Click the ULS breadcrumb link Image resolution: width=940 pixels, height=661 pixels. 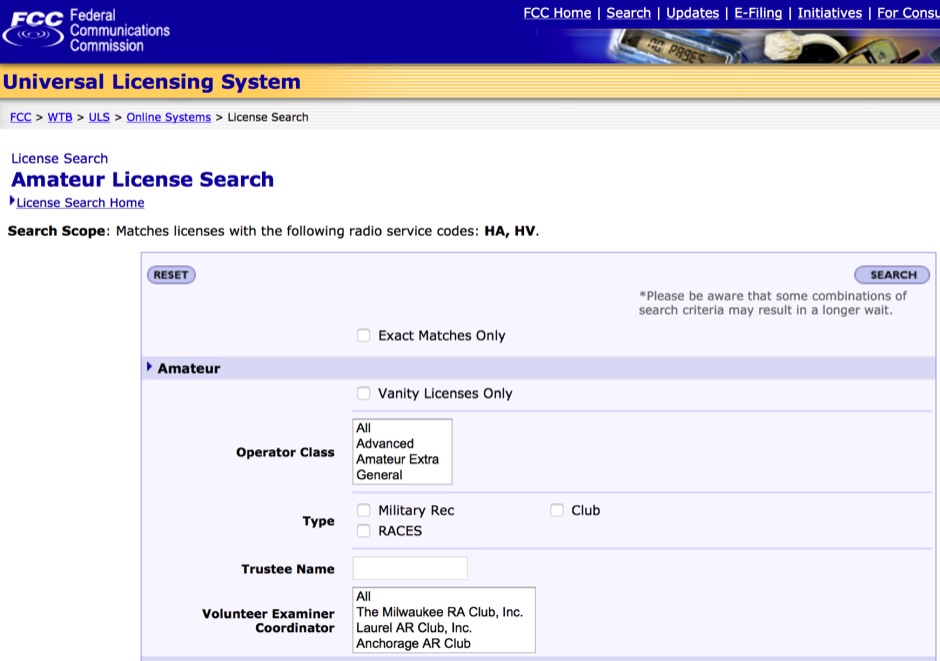[x=99, y=117]
